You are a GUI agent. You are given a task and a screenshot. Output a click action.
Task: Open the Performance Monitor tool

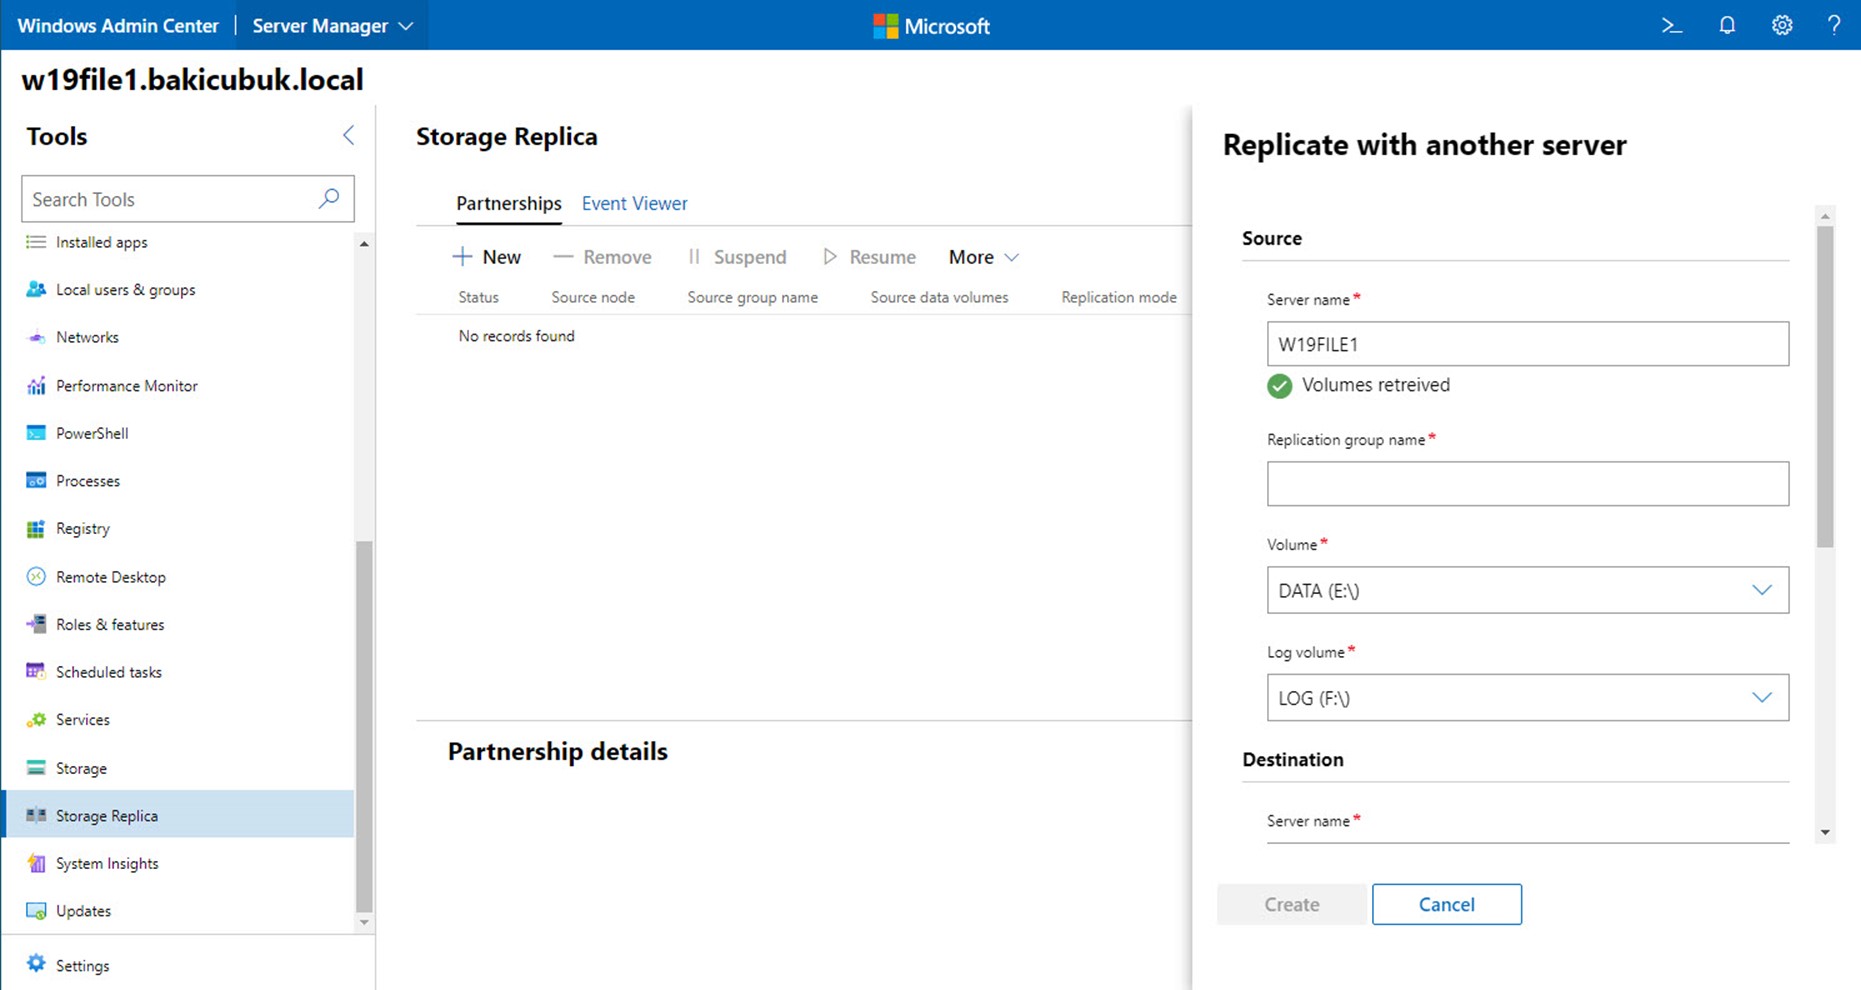(180, 385)
